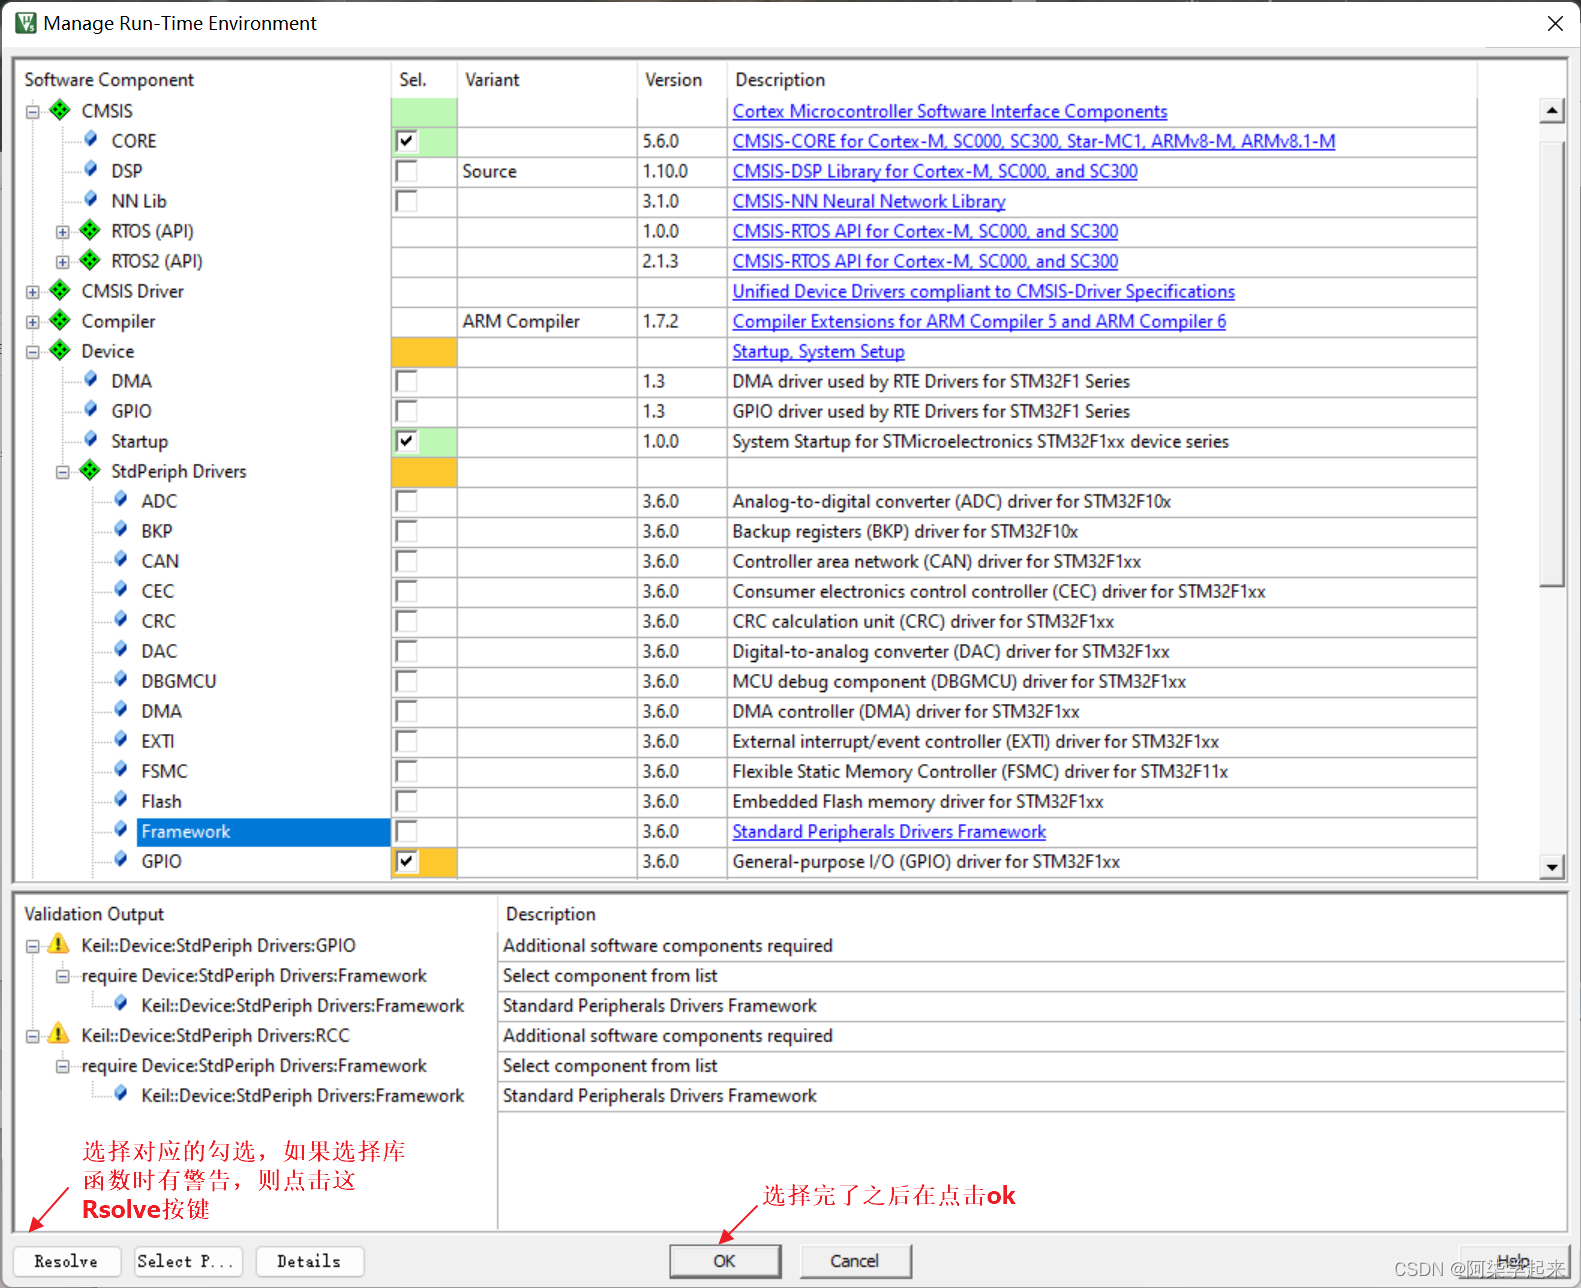This screenshot has height=1288, width=1581.
Task: Click the DBGMCU component blue icon
Action: coord(121,679)
